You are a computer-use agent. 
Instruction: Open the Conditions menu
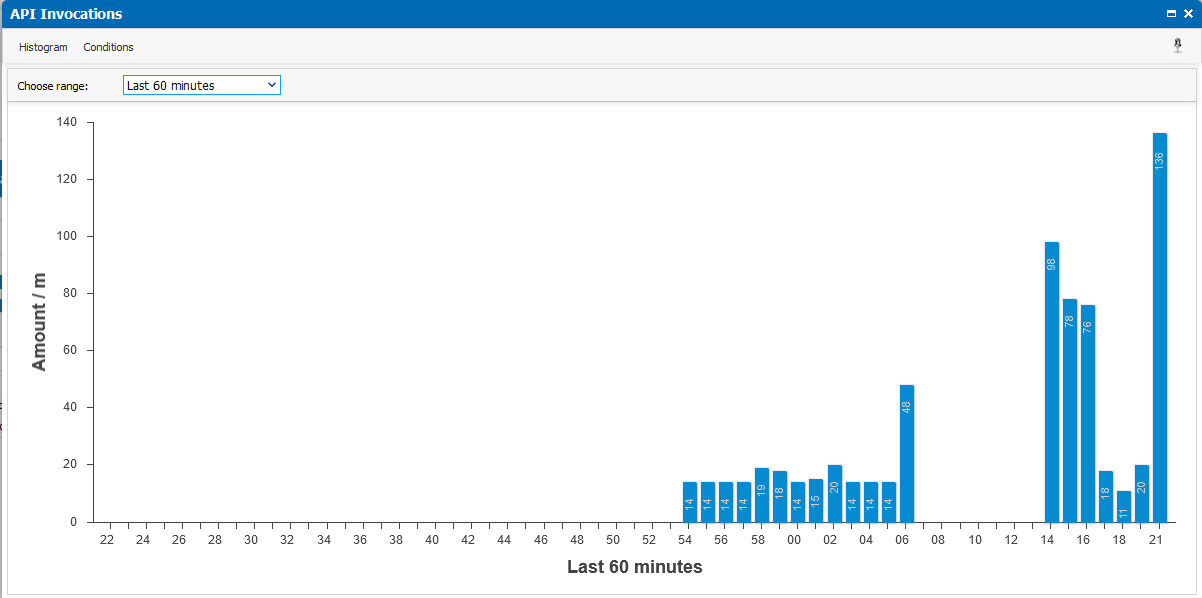point(108,47)
